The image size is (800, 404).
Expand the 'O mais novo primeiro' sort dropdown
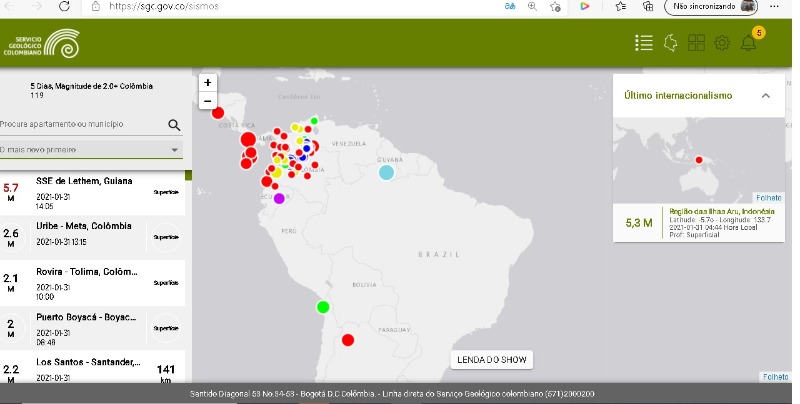pyautogui.click(x=91, y=150)
